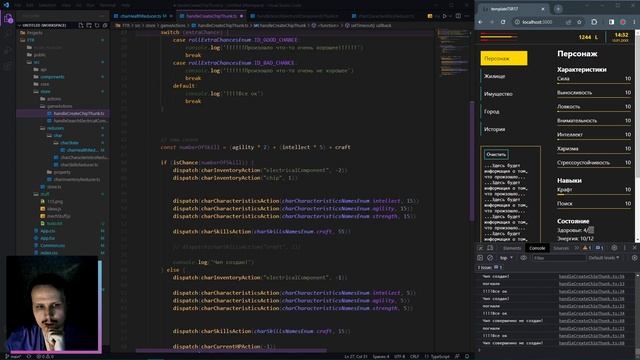Viewport: 640px width, 360px height.
Task: Open console settings gear icon
Action: pos(634,258)
